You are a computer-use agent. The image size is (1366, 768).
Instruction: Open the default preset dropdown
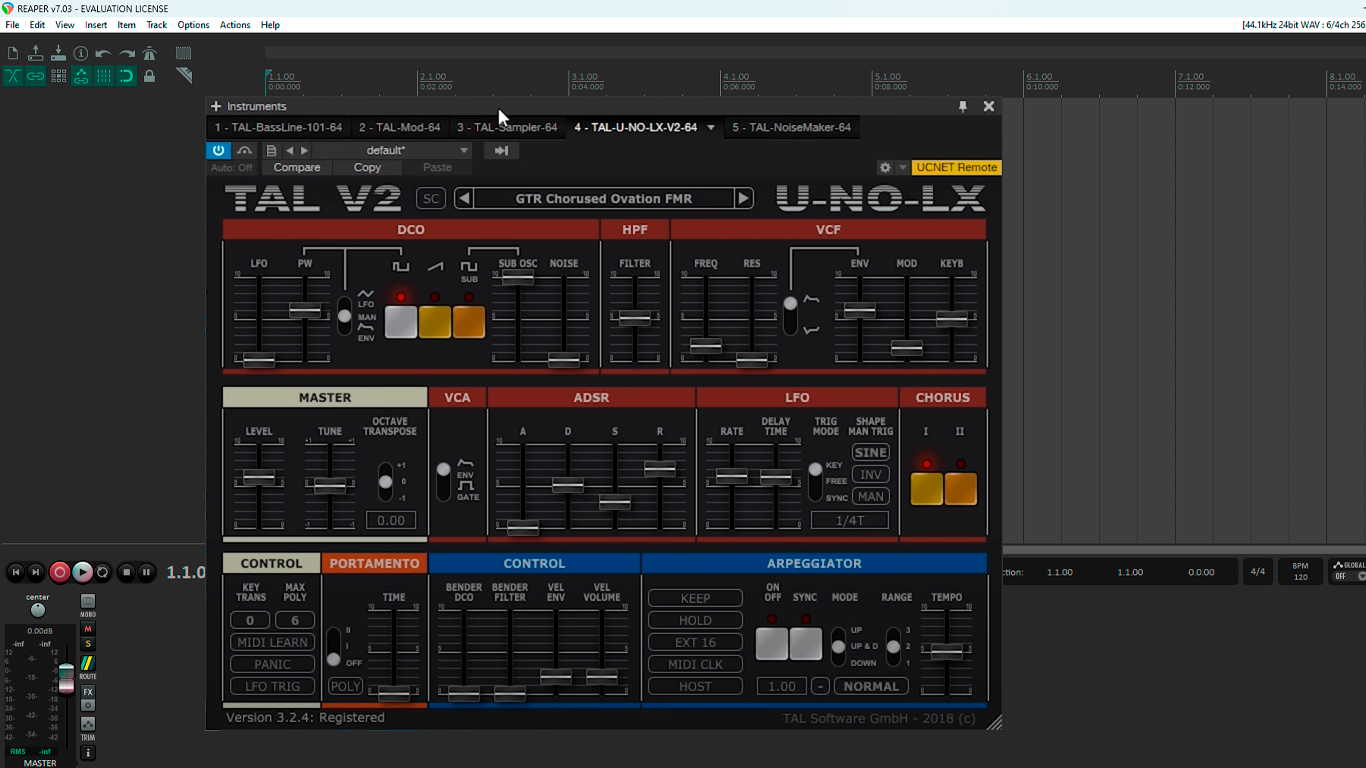[394, 150]
